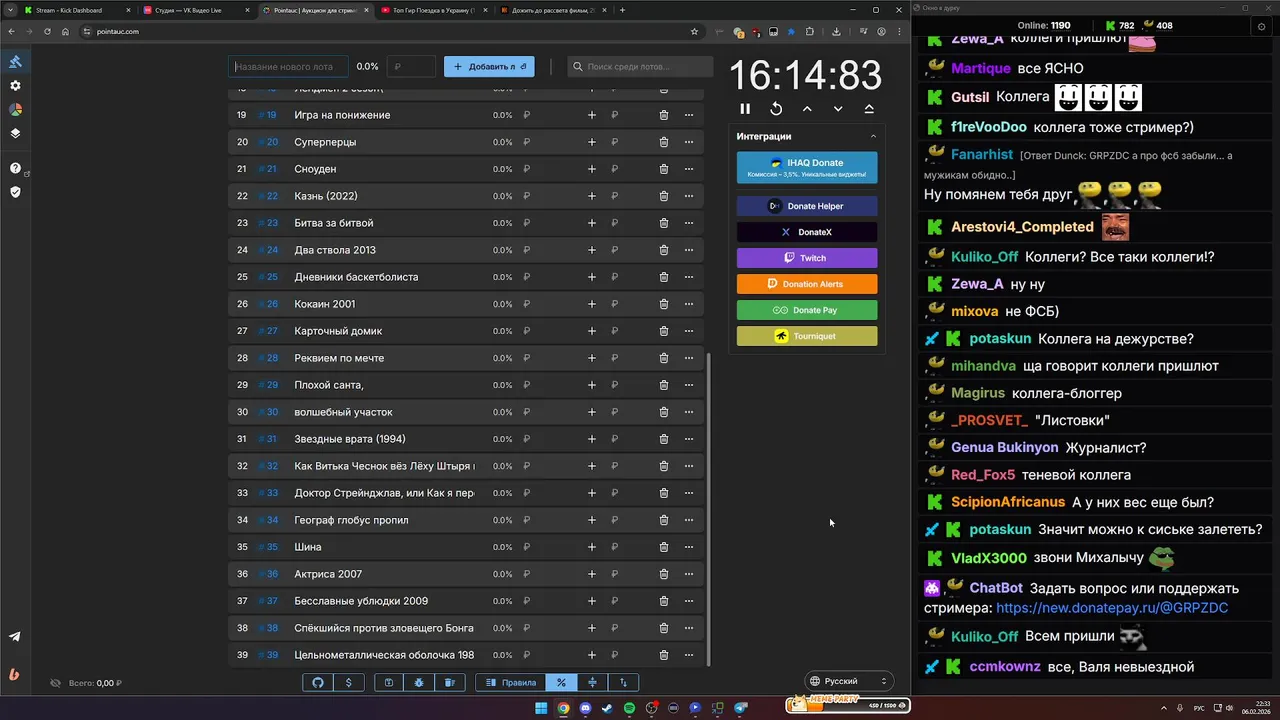Add amount to Битва за битвой lot
1280x720 pixels.
[592, 223]
